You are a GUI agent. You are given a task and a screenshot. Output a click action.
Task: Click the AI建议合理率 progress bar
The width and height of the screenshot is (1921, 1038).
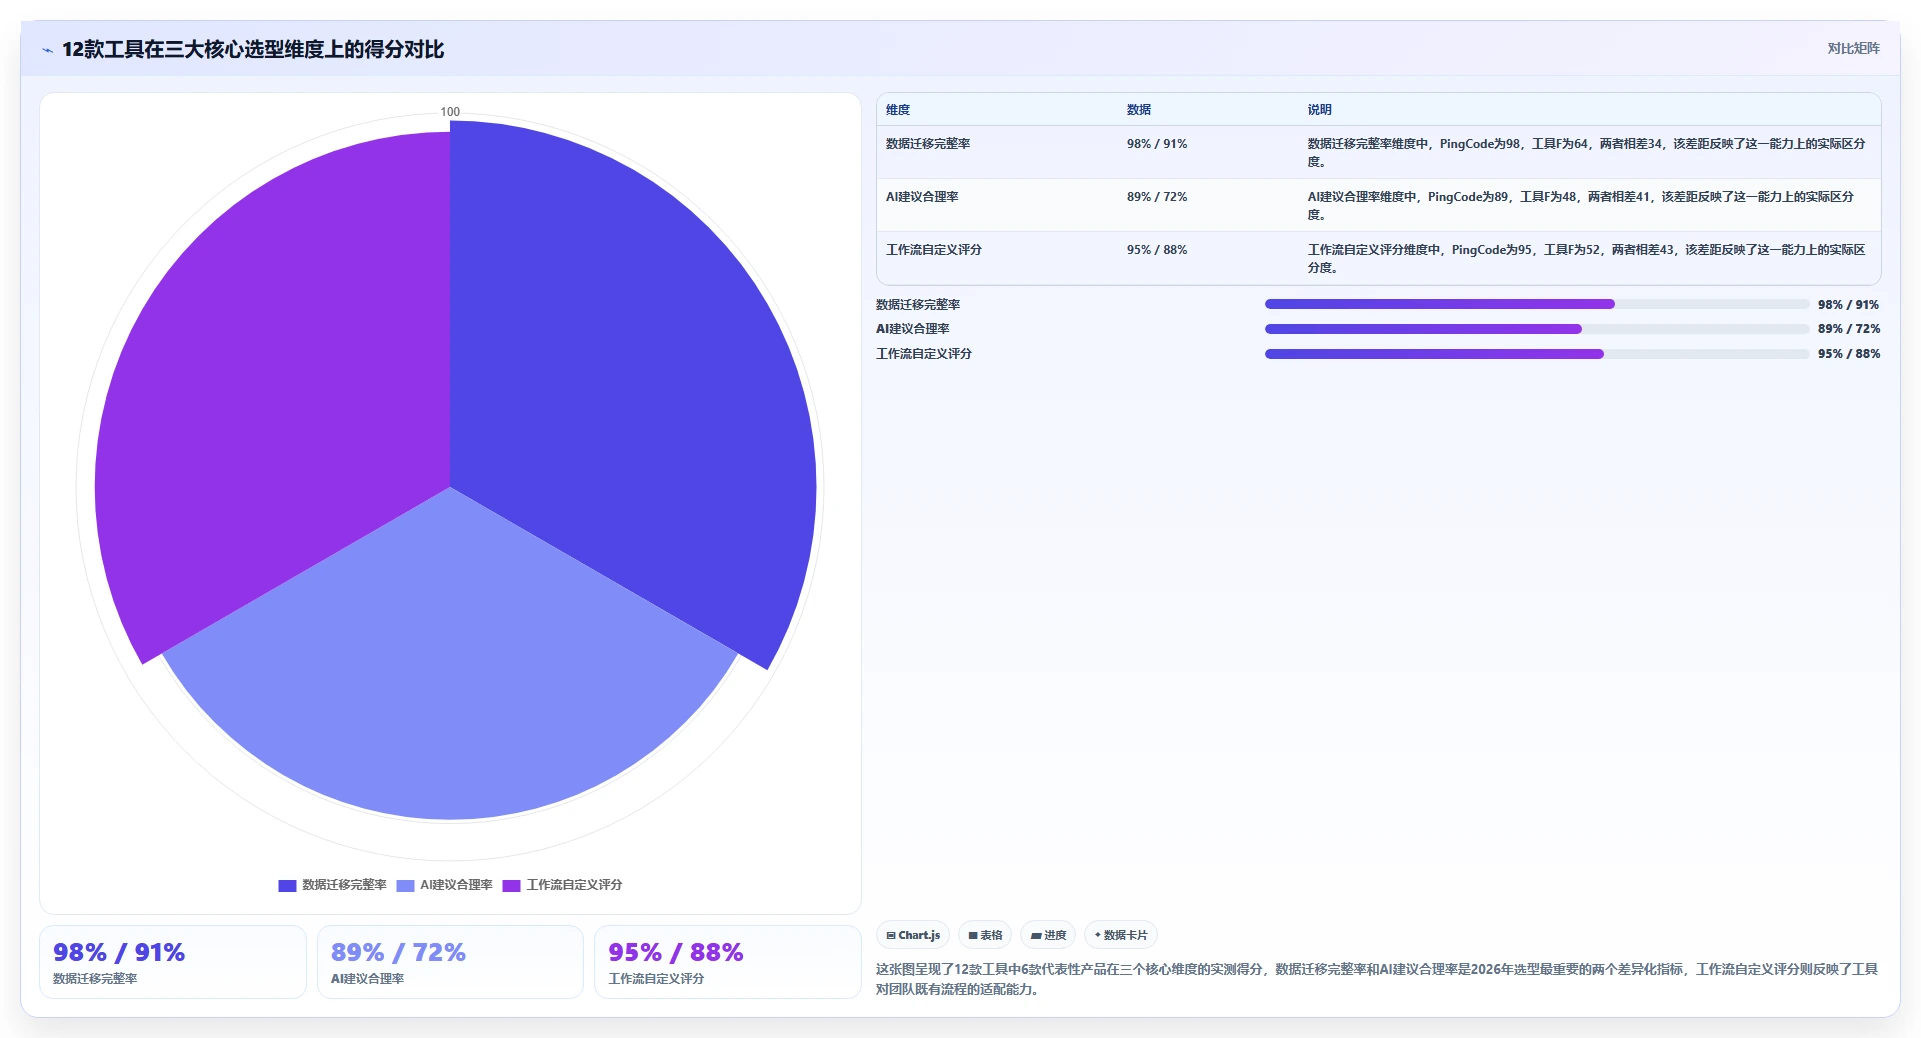(x=1537, y=329)
